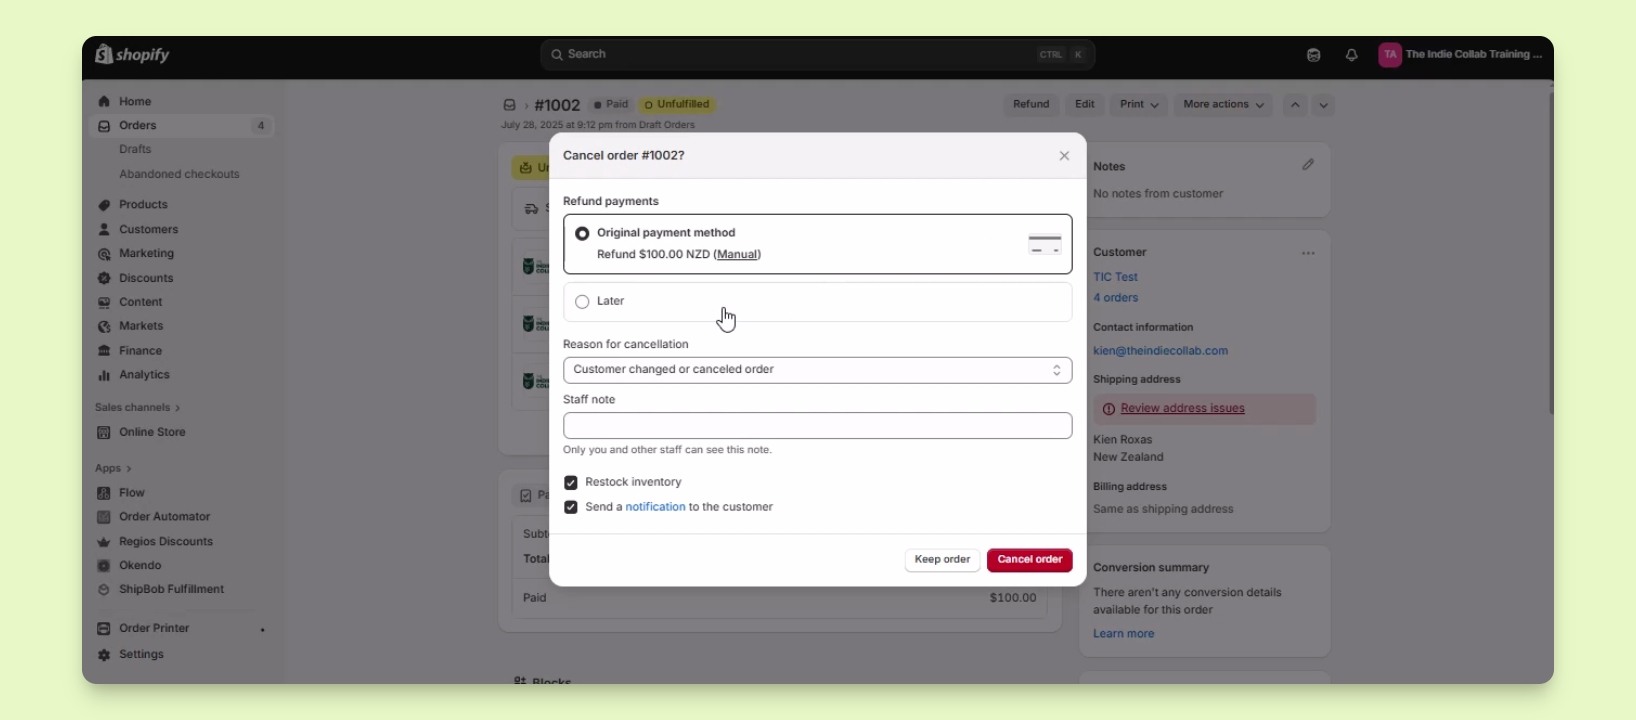The image size is (1636, 720).
Task: Click the Products tag icon in the sidebar
Action: (104, 205)
